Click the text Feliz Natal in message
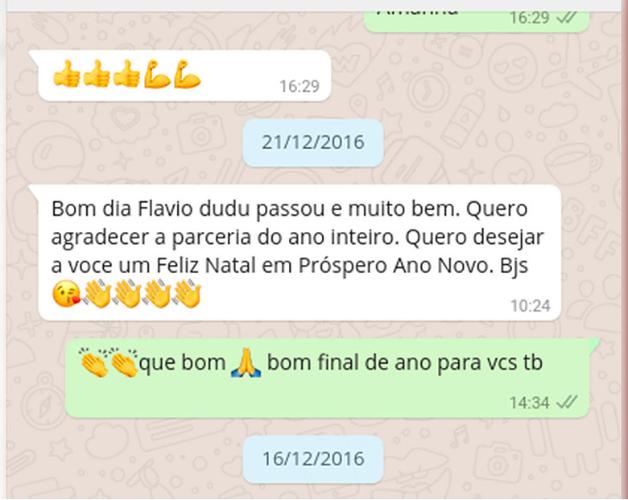 tap(206, 265)
